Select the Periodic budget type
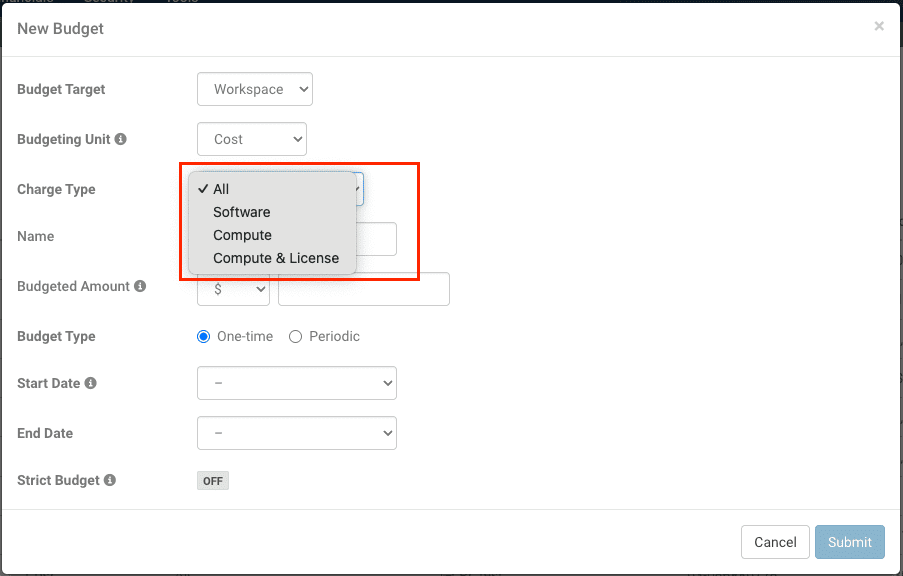Viewport: 903px width, 576px height. (x=295, y=337)
